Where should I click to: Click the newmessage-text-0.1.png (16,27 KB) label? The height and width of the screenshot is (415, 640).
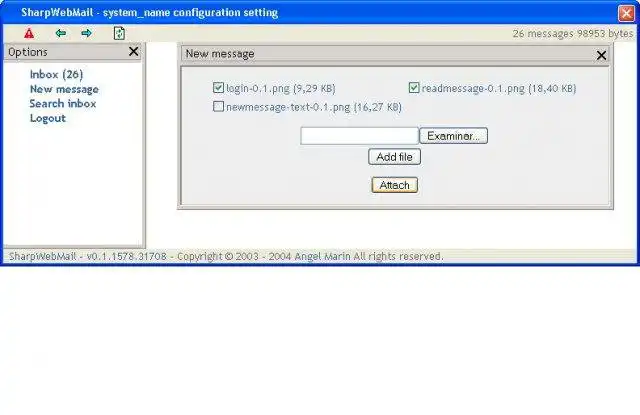[x=314, y=107]
